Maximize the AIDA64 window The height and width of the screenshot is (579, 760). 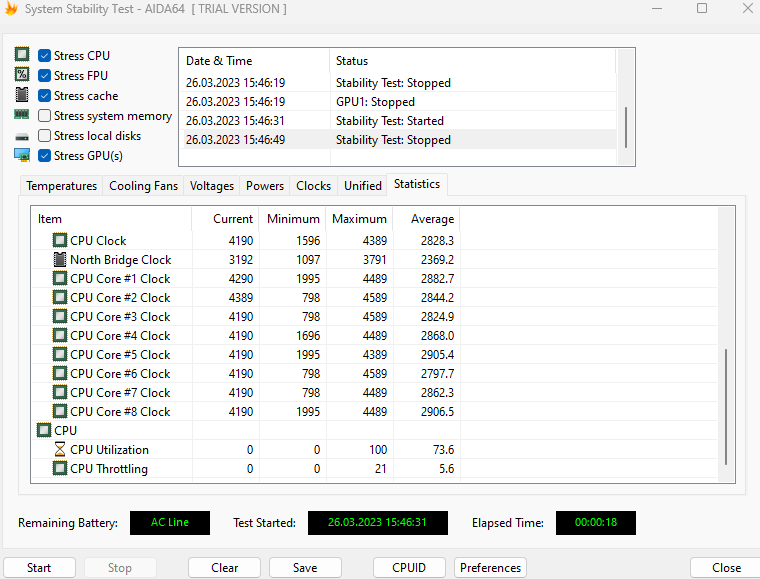pyautogui.click(x=702, y=8)
